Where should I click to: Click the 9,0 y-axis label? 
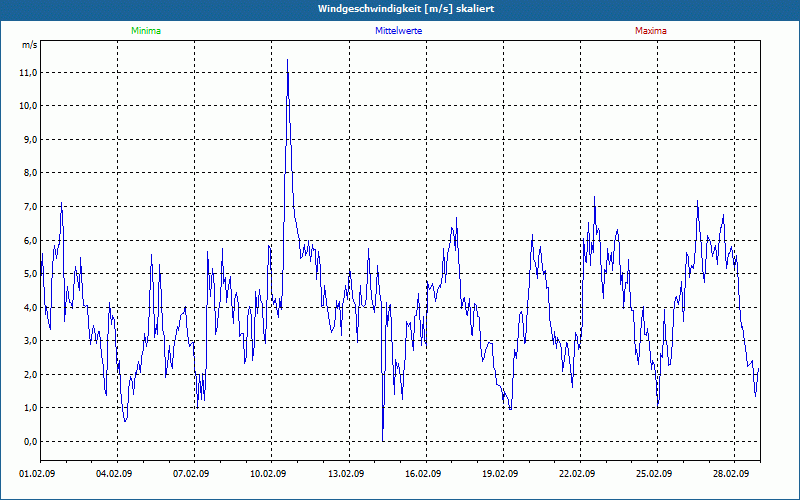[31, 139]
